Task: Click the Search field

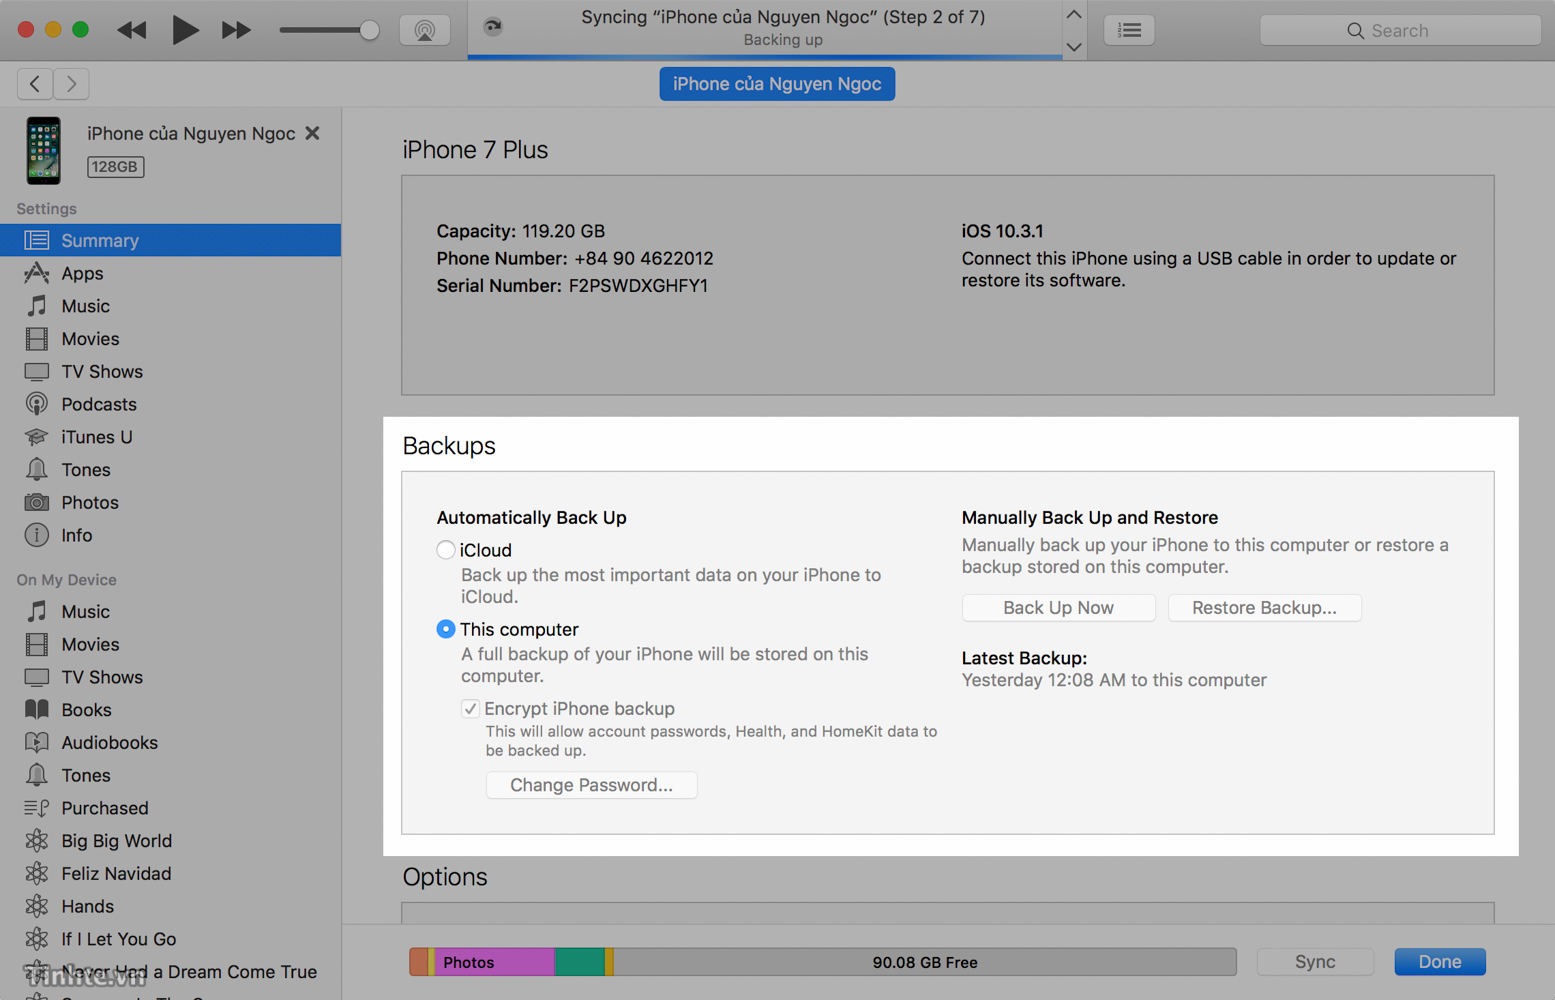Action: (1400, 30)
